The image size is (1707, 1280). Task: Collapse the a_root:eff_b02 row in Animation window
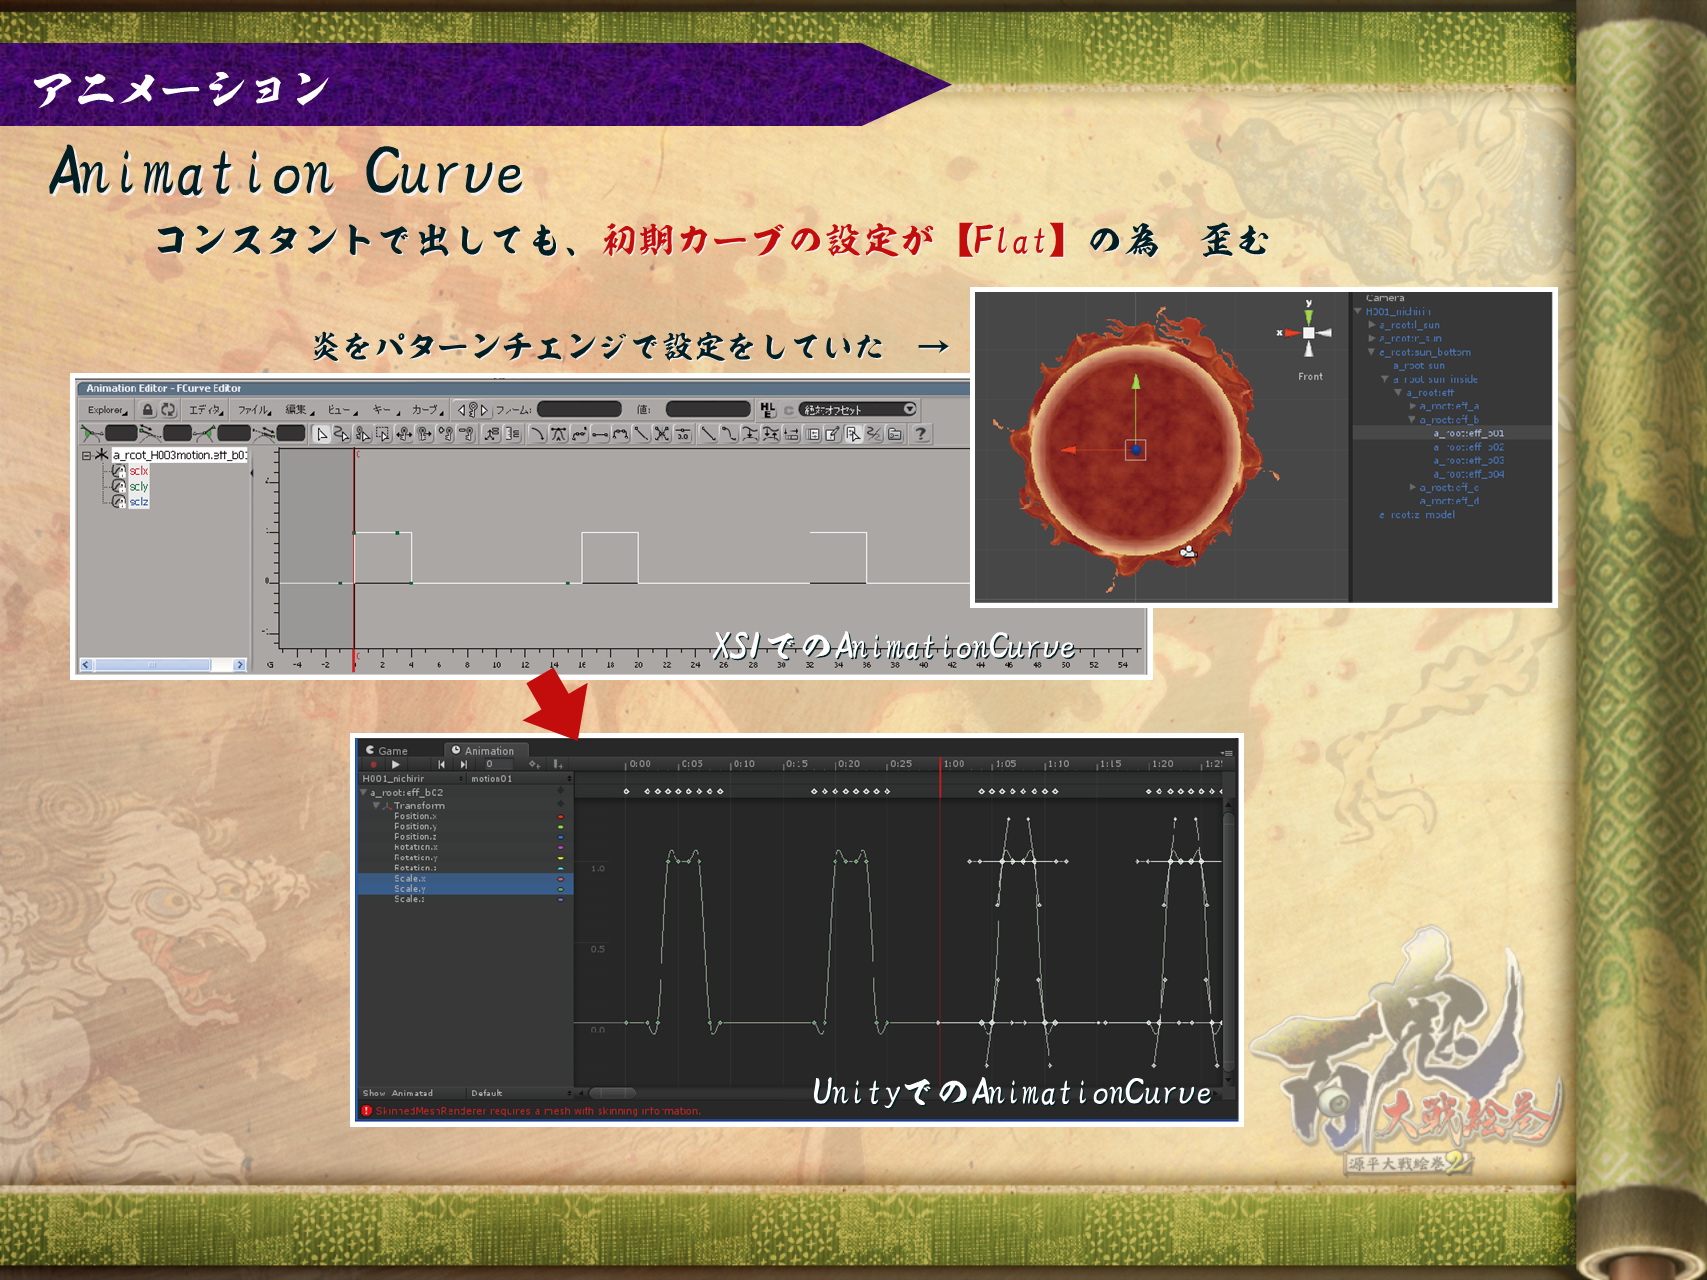(364, 792)
